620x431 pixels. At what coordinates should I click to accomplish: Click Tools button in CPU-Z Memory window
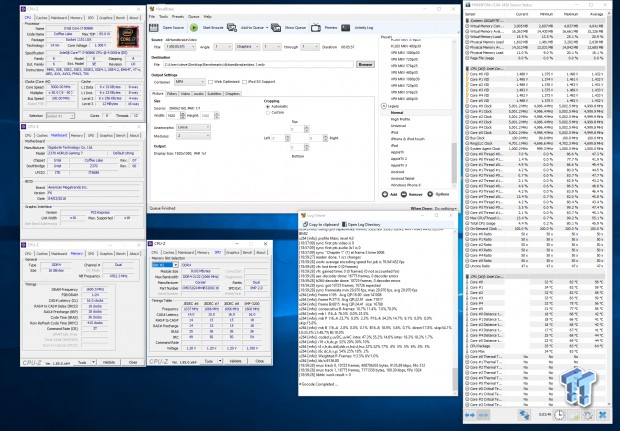click(84, 362)
